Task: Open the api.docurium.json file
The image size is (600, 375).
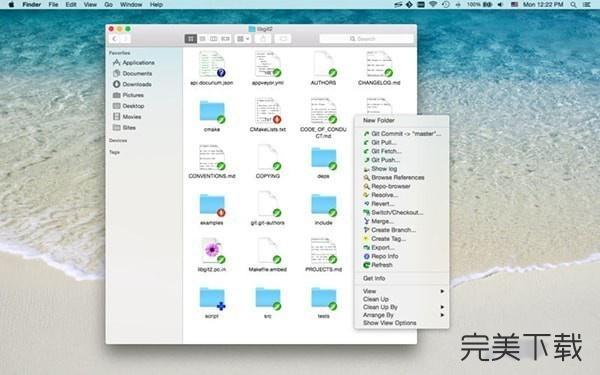Action: coord(212,64)
